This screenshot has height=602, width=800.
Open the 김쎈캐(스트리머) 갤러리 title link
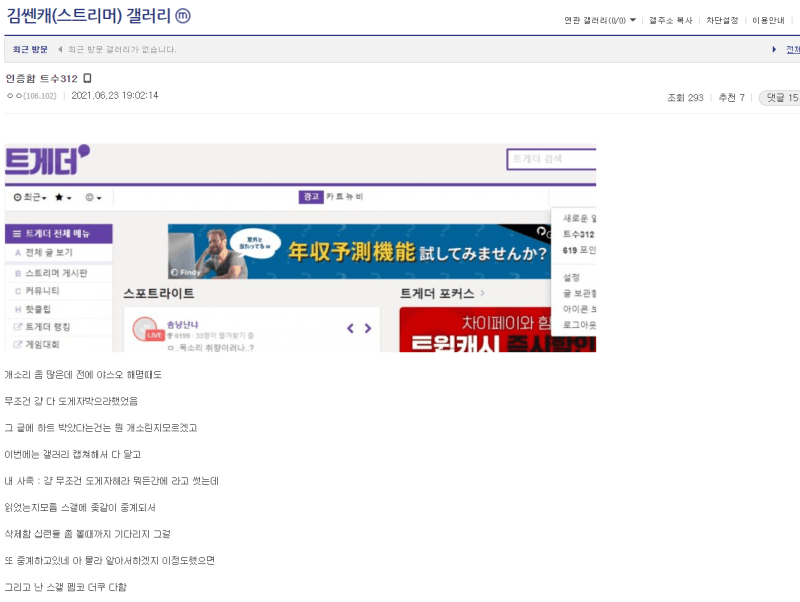point(88,16)
